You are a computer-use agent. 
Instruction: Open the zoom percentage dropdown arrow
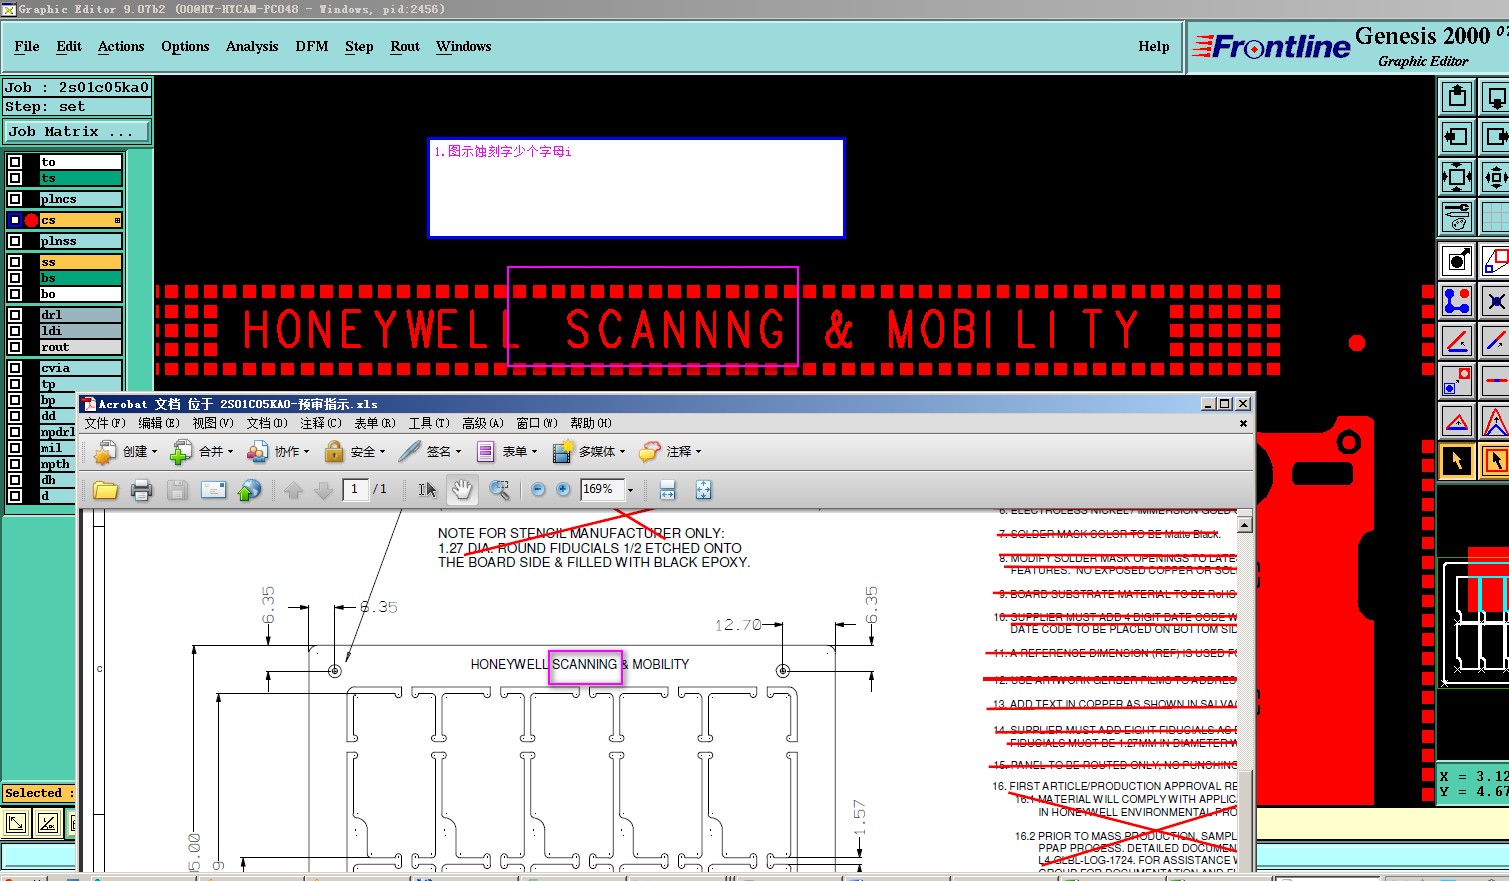(x=630, y=490)
